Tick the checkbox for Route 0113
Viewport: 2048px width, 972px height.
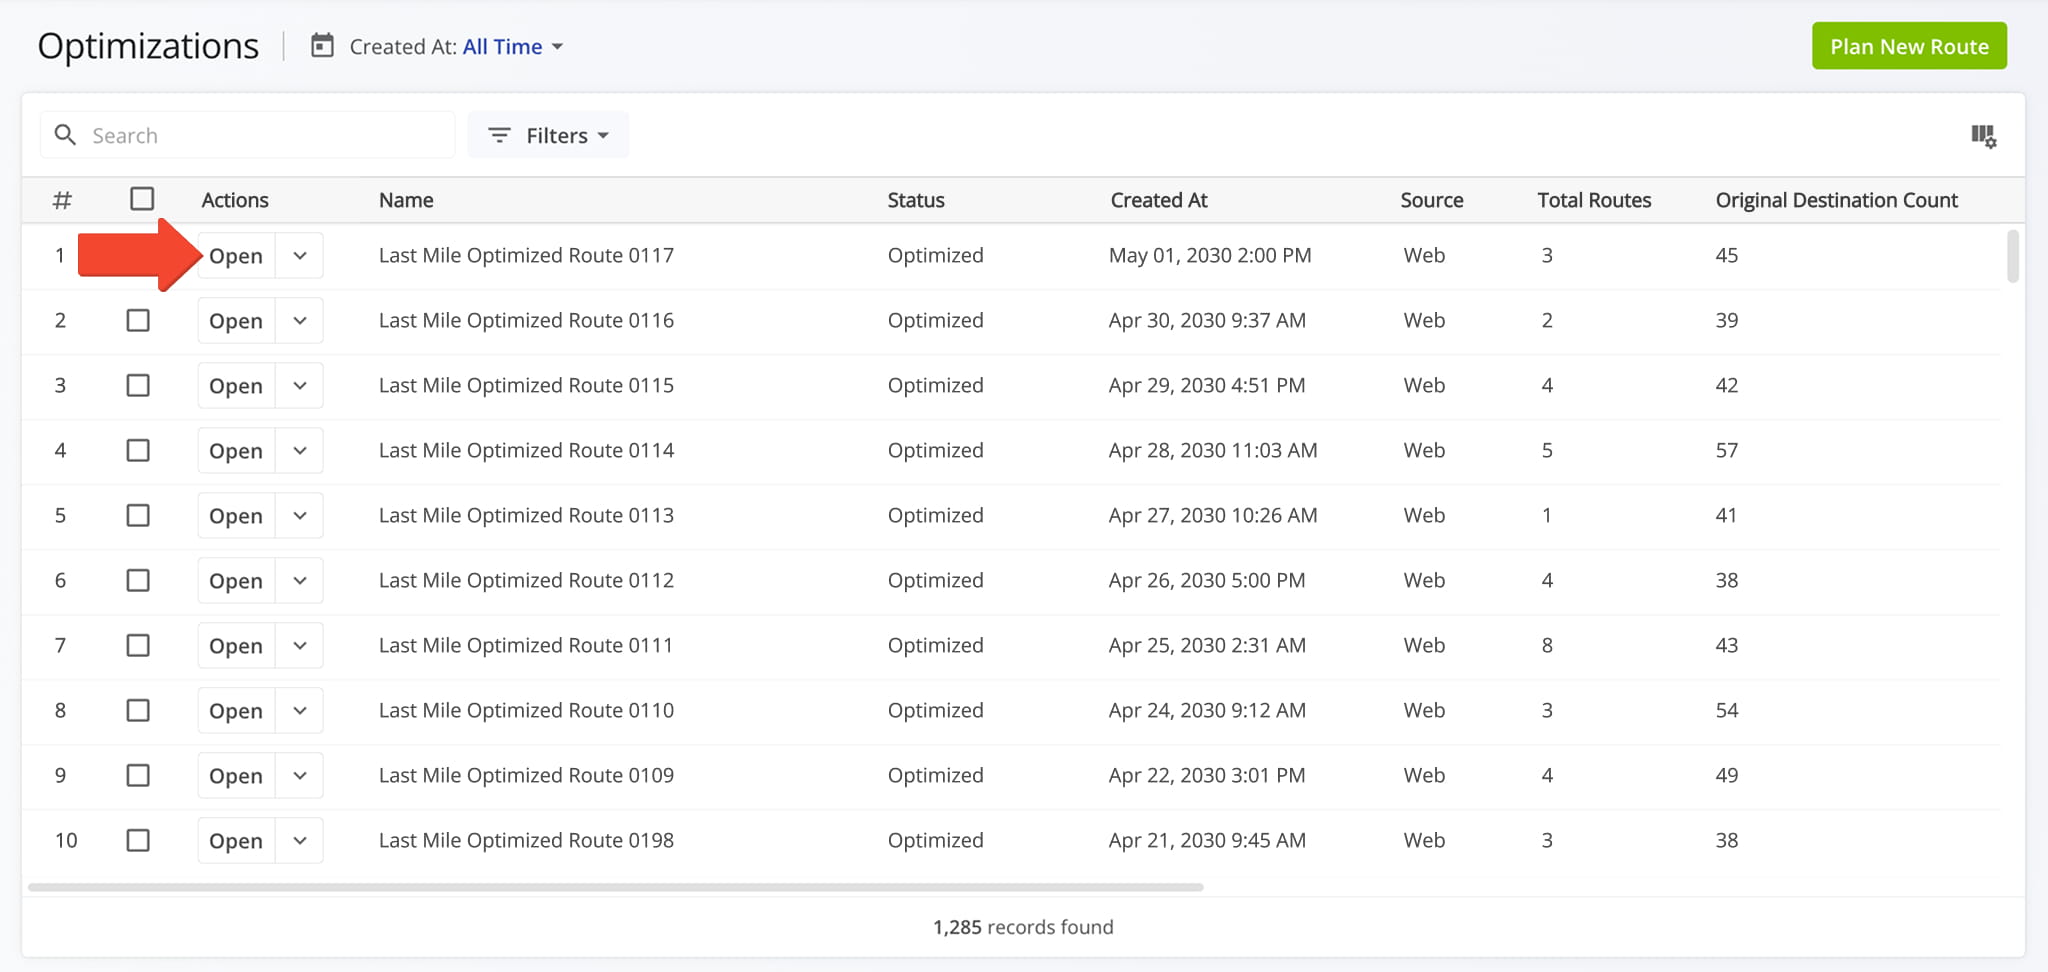[138, 515]
